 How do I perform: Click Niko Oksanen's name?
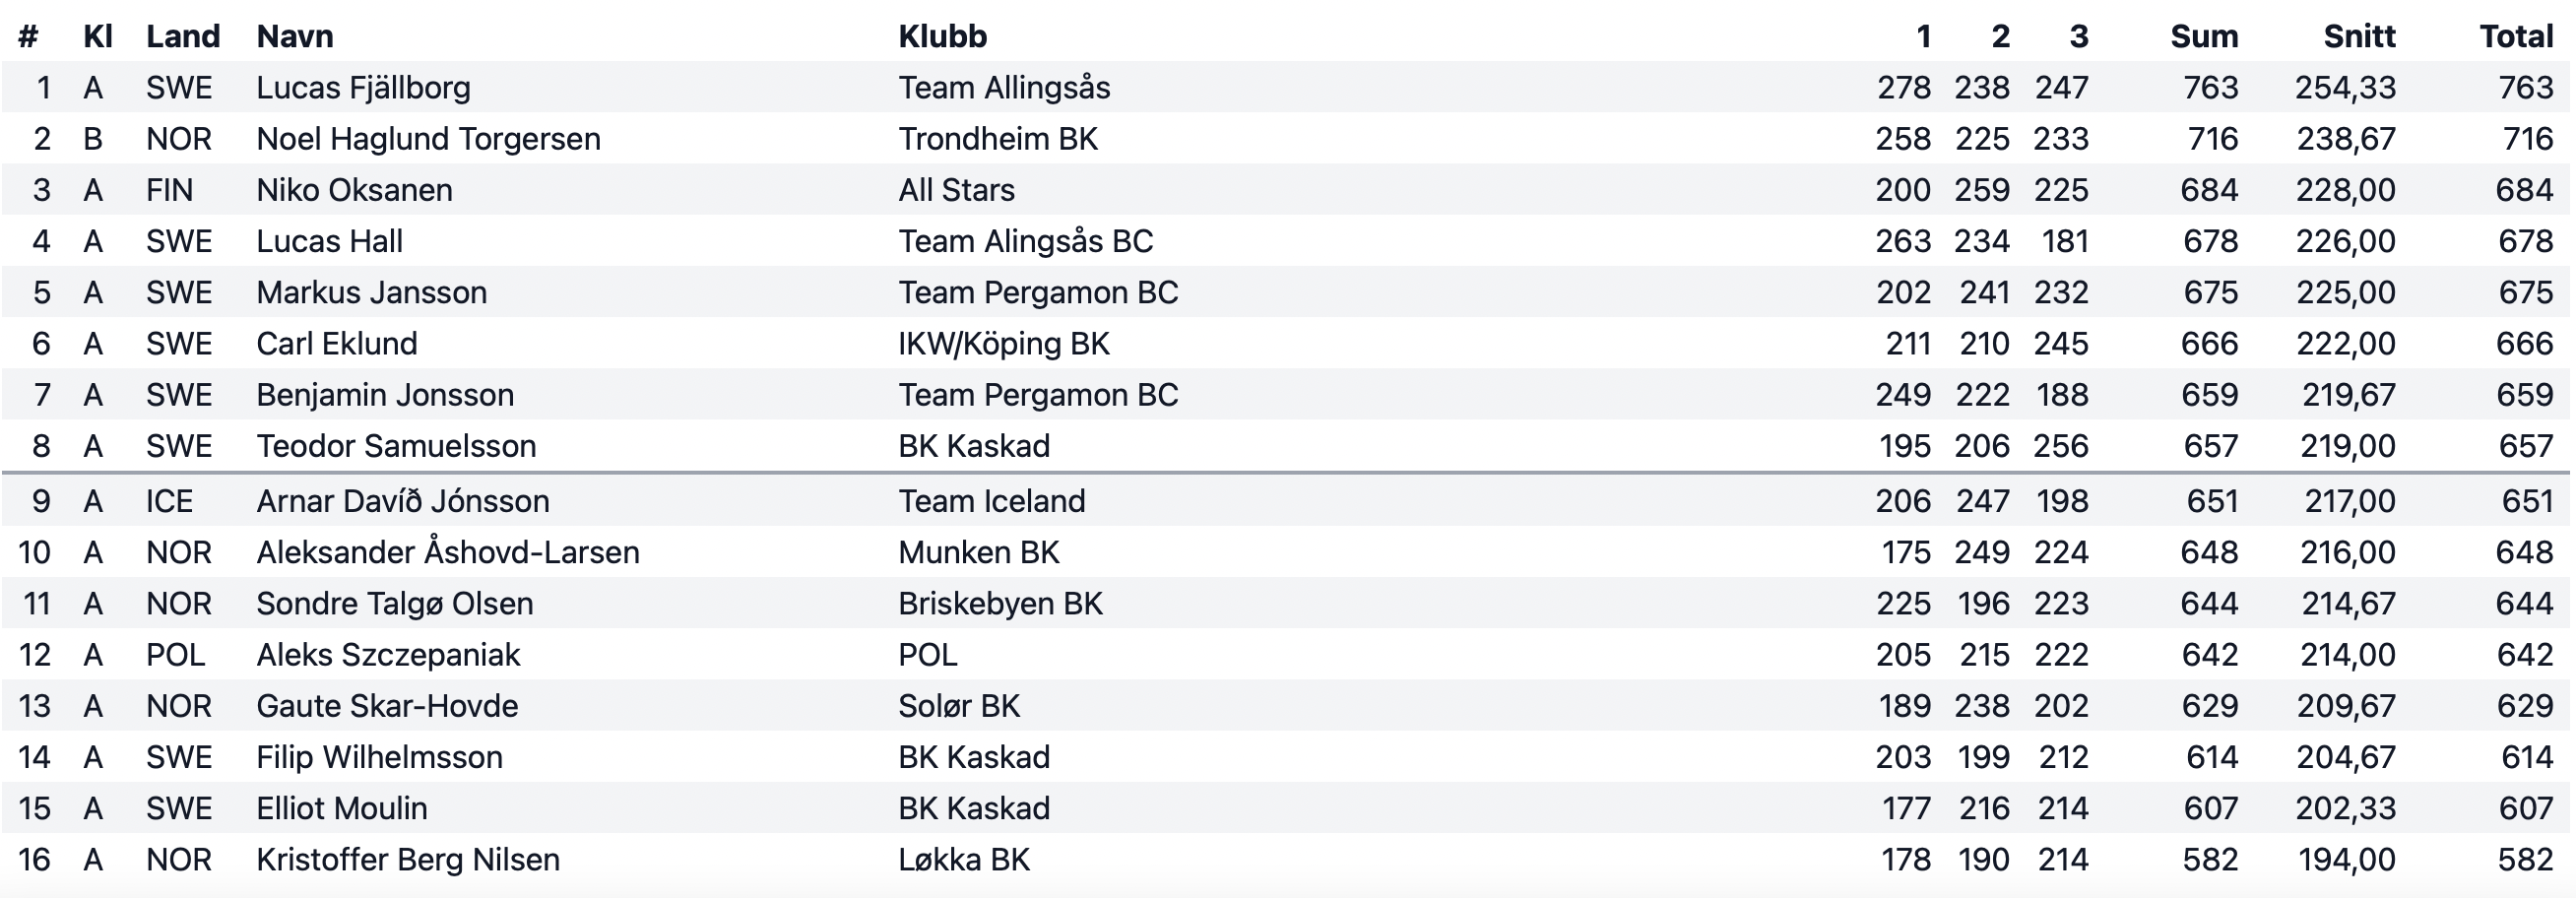point(354,190)
